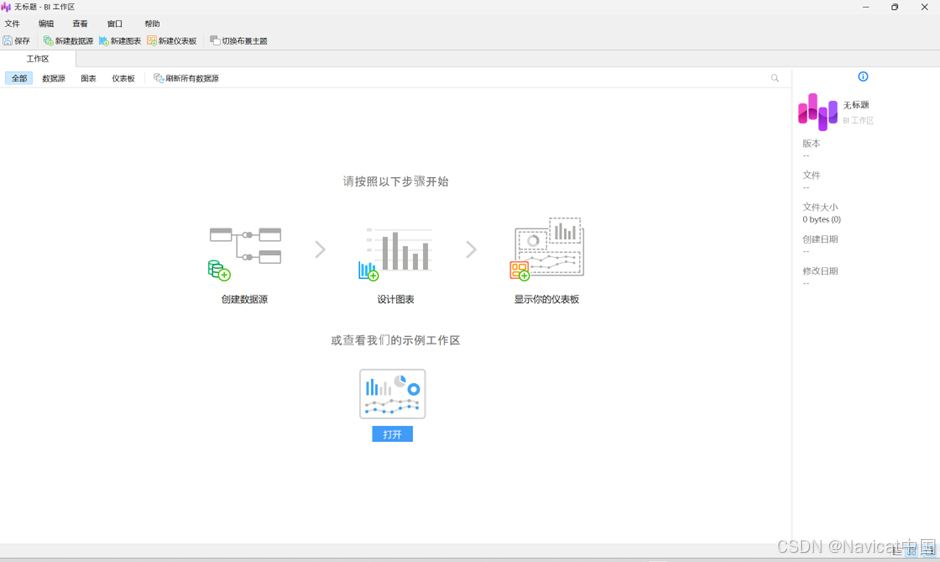Open the 文件 menu

12,23
